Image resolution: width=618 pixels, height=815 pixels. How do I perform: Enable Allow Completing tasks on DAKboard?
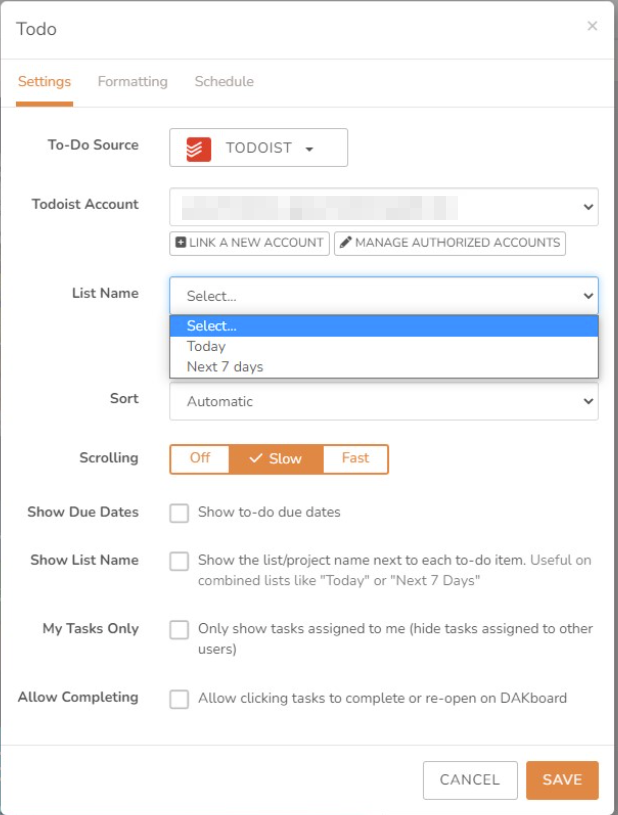point(180,698)
